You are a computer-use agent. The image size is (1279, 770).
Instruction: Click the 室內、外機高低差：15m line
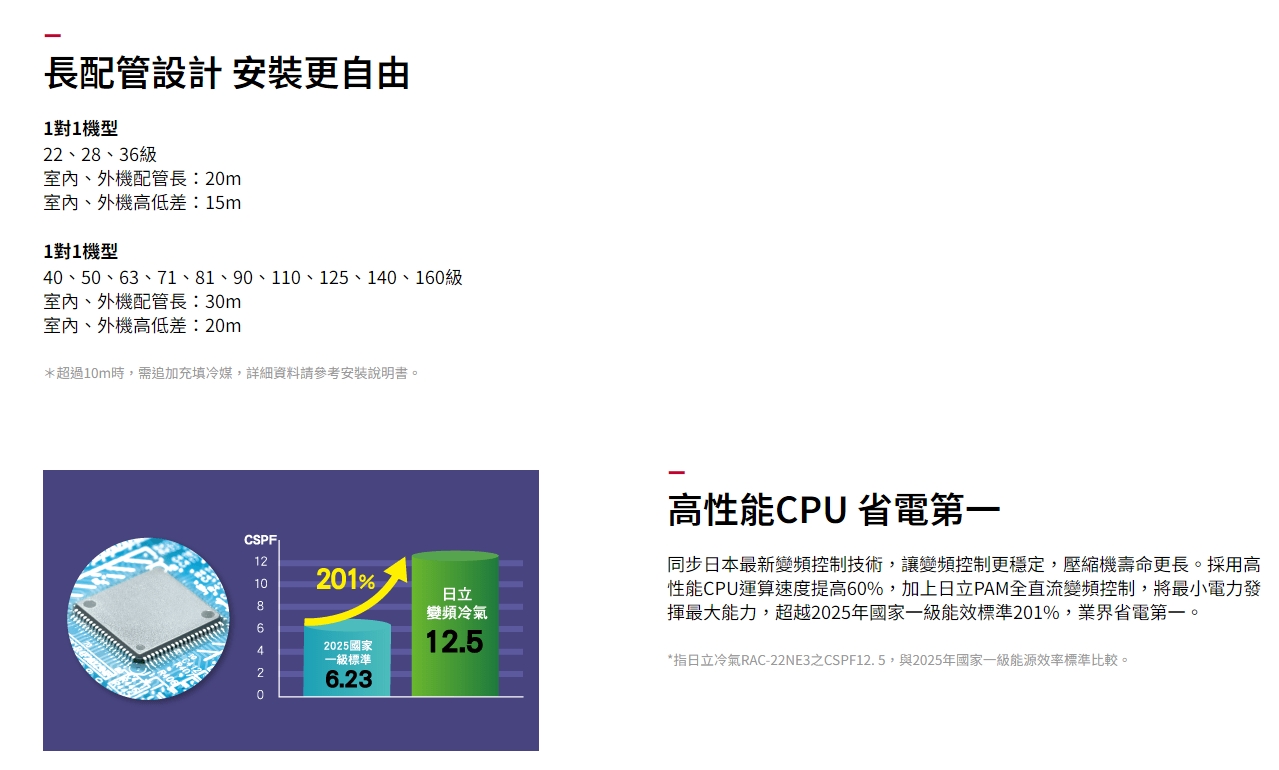[142, 202]
